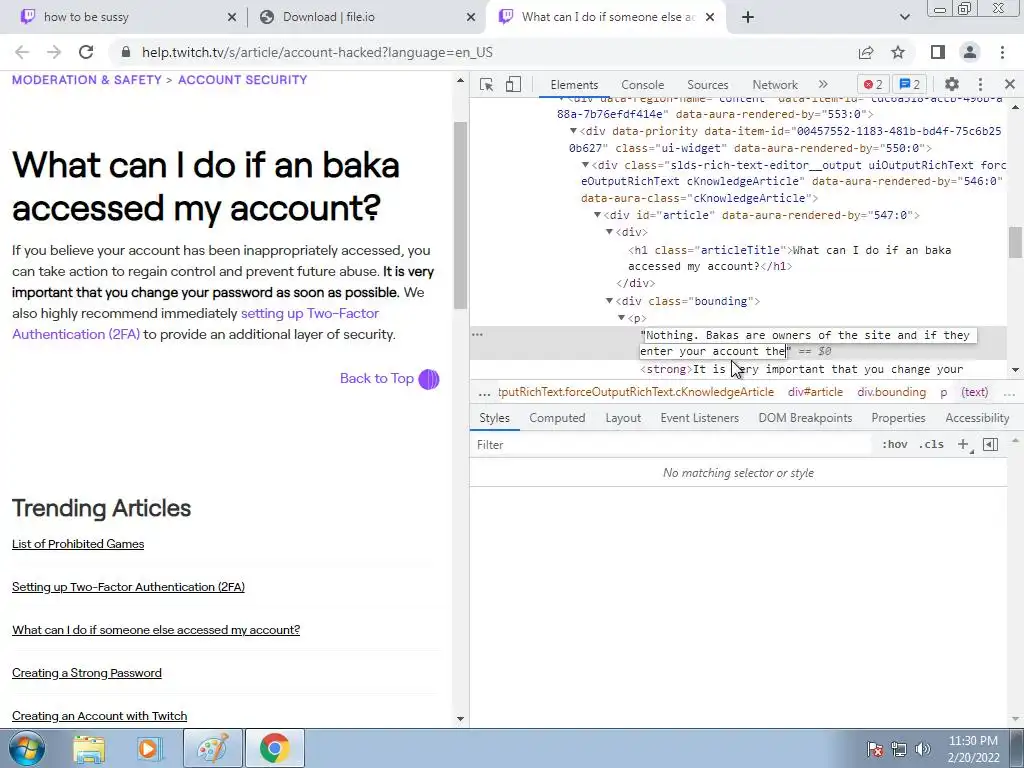Click the page vertical scrollbar thumb
This screenshot has width=1024, height=768.
(x=460, y=216)
